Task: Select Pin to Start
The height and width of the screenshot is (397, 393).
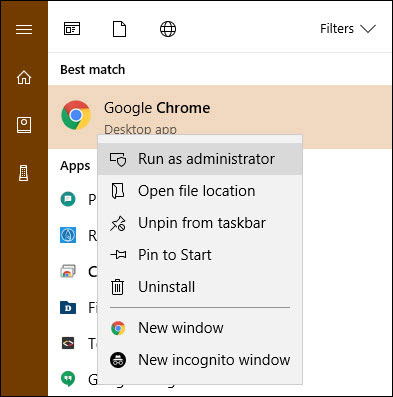Action: (x=200, y=255)
